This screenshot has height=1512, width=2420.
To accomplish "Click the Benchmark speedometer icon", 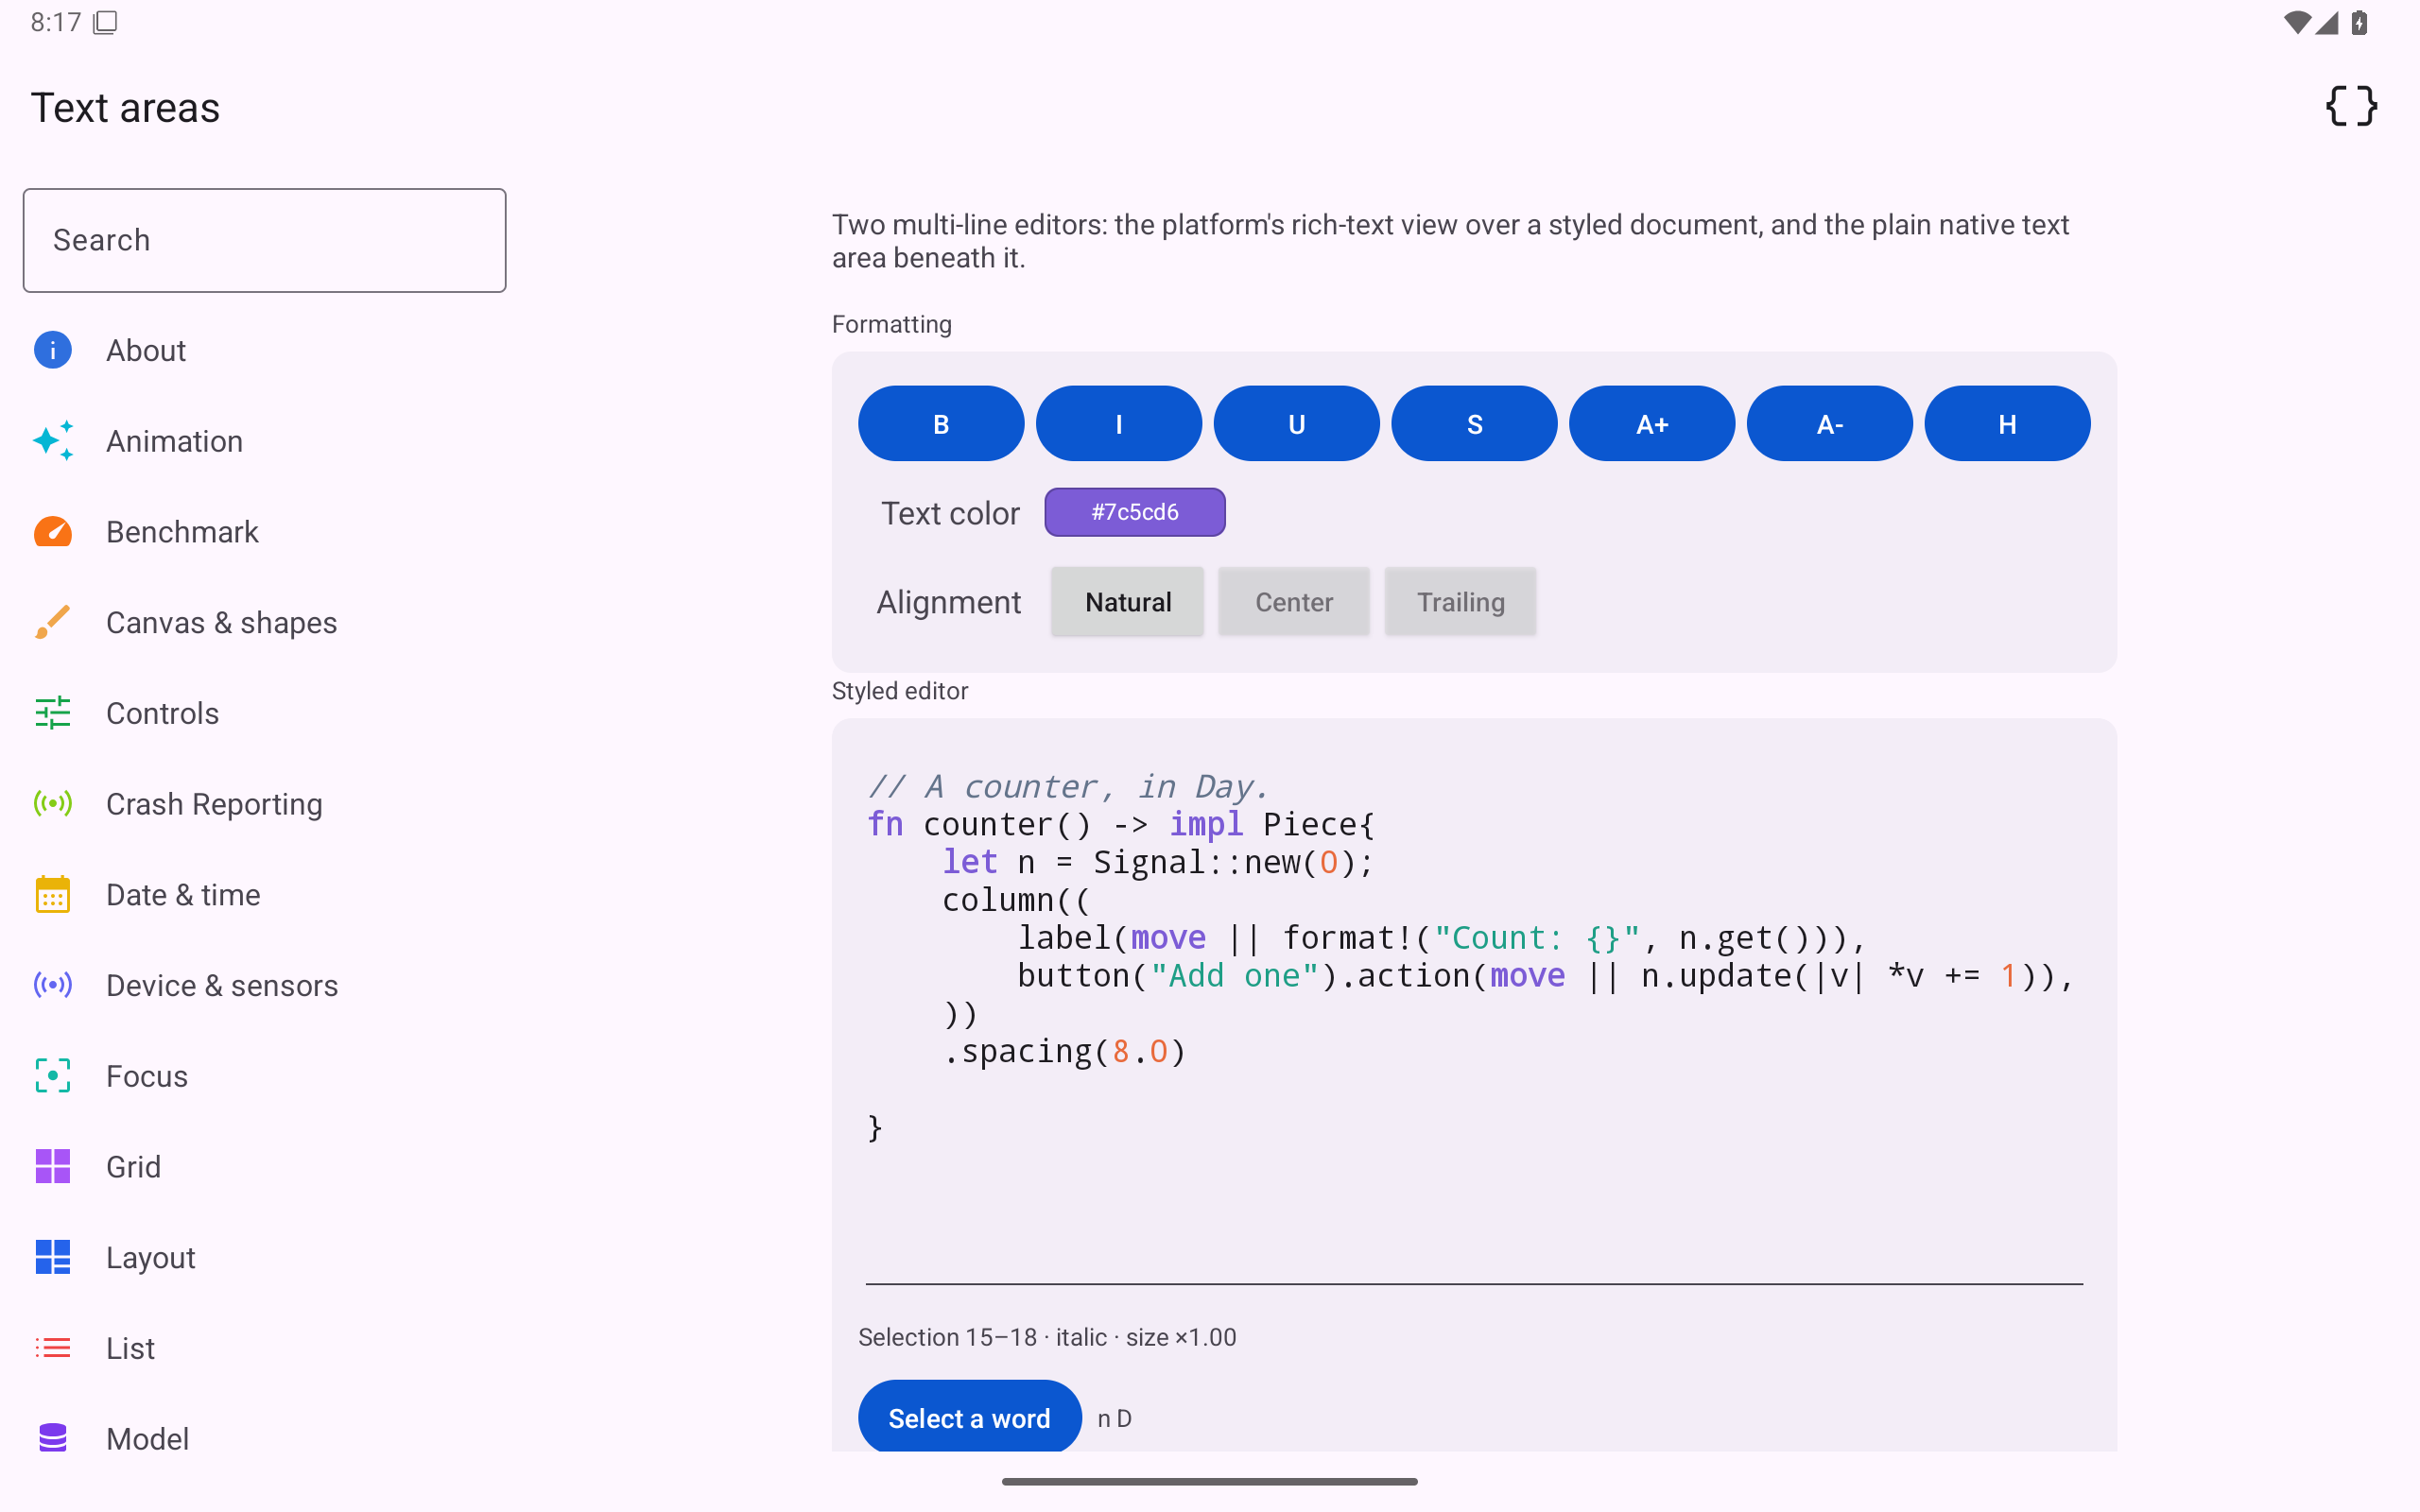I will (53, 532).
